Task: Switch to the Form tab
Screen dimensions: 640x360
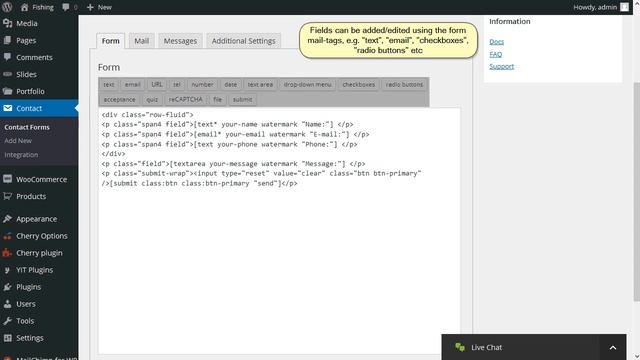Action: [x=111, y=41]
